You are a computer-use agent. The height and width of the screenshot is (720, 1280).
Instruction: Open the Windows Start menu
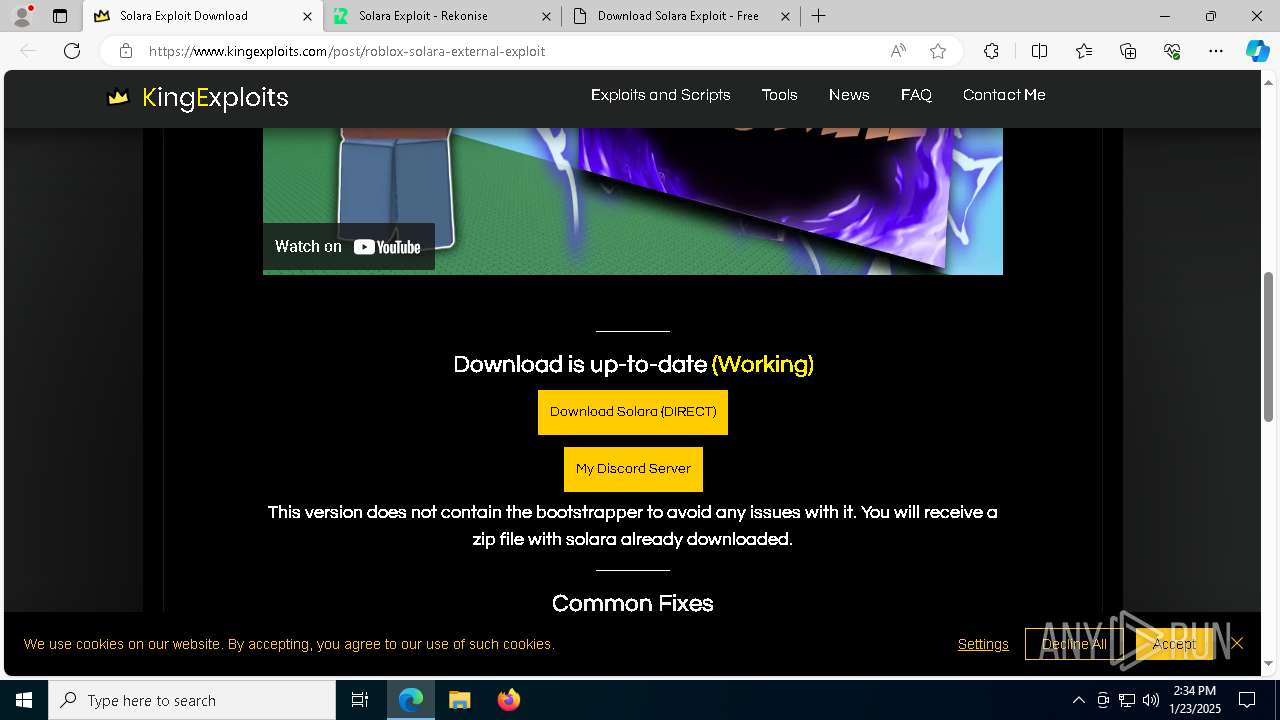coord(24,700)
